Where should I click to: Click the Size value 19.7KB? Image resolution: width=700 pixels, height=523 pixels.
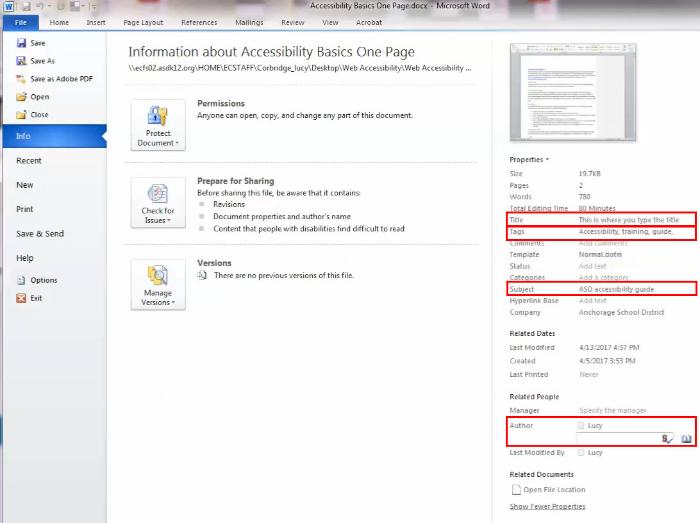[x=589, y=174]
